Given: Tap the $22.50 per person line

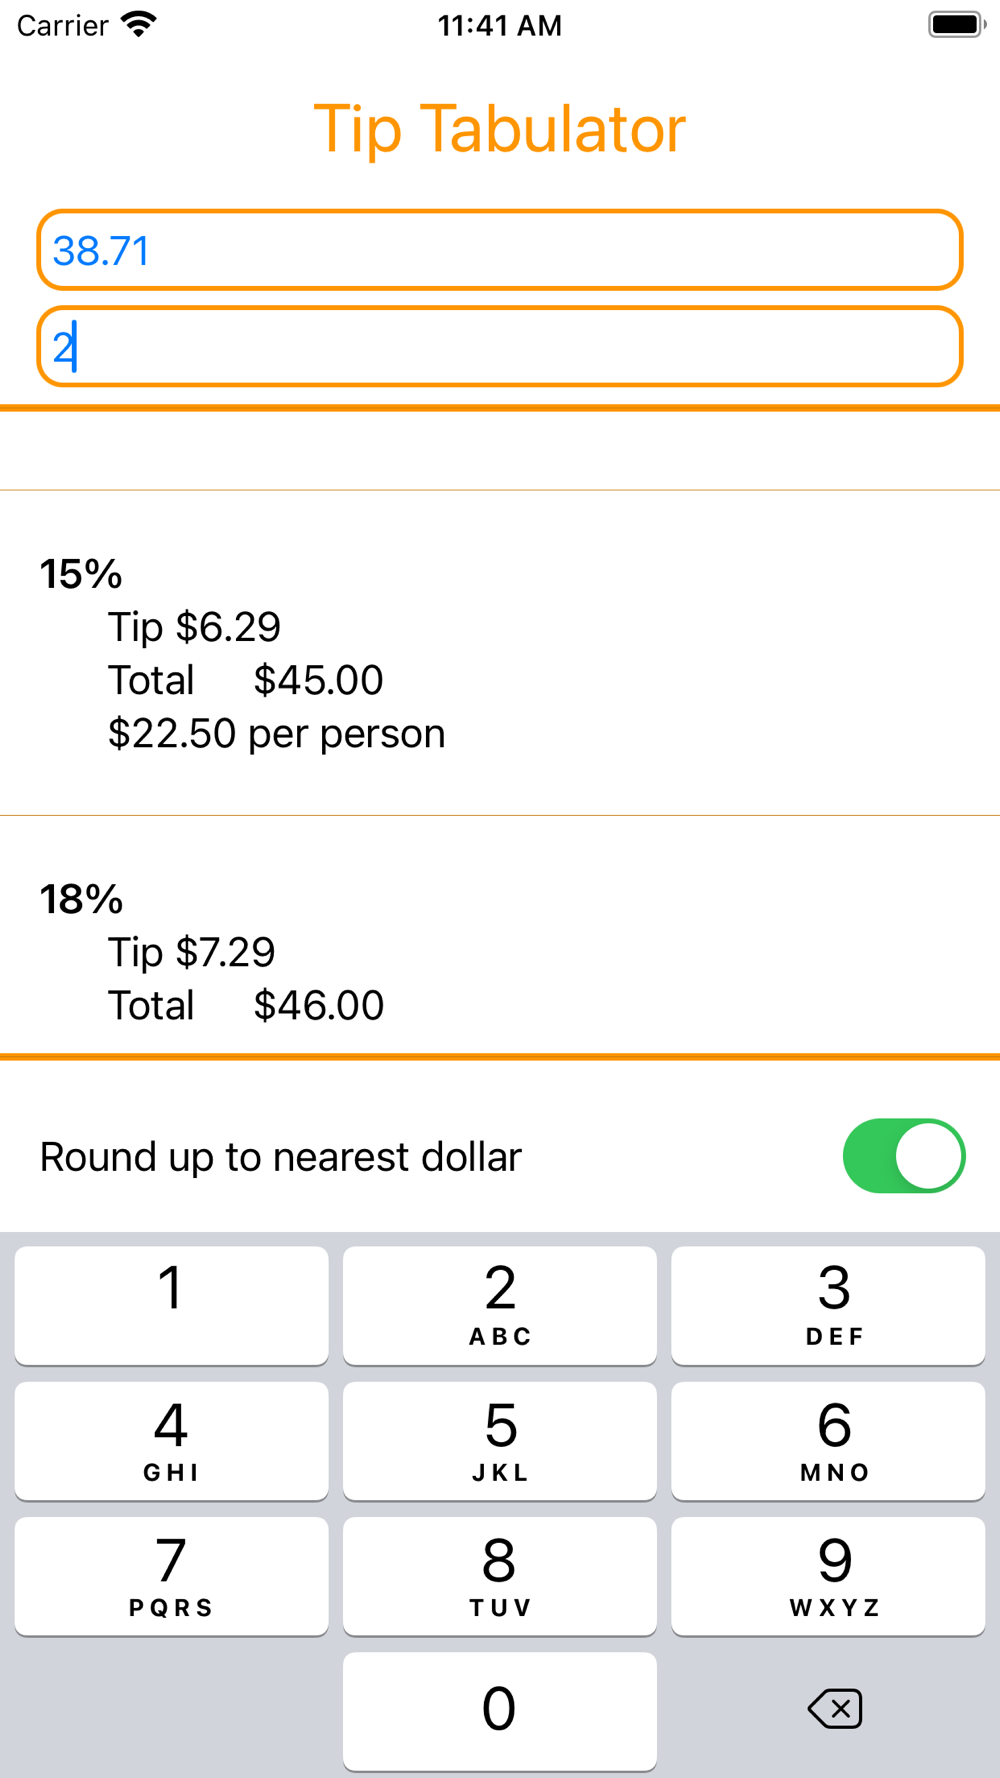Looking at the screenshot, I should coord(277,734).
